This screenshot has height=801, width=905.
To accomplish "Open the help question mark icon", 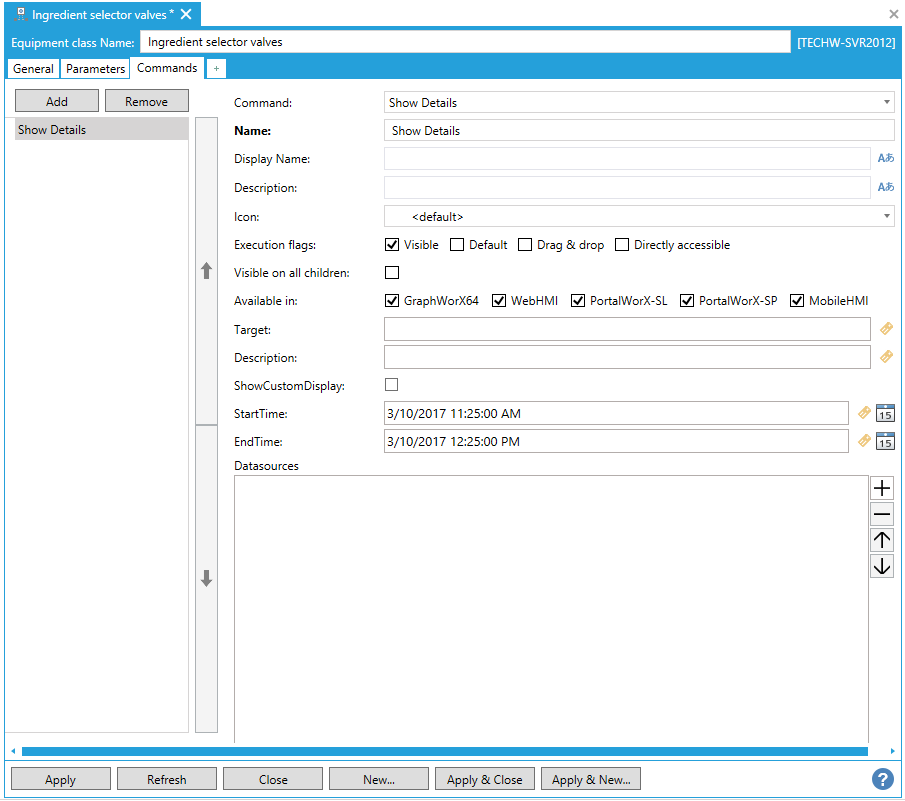I will click(882, 779).
